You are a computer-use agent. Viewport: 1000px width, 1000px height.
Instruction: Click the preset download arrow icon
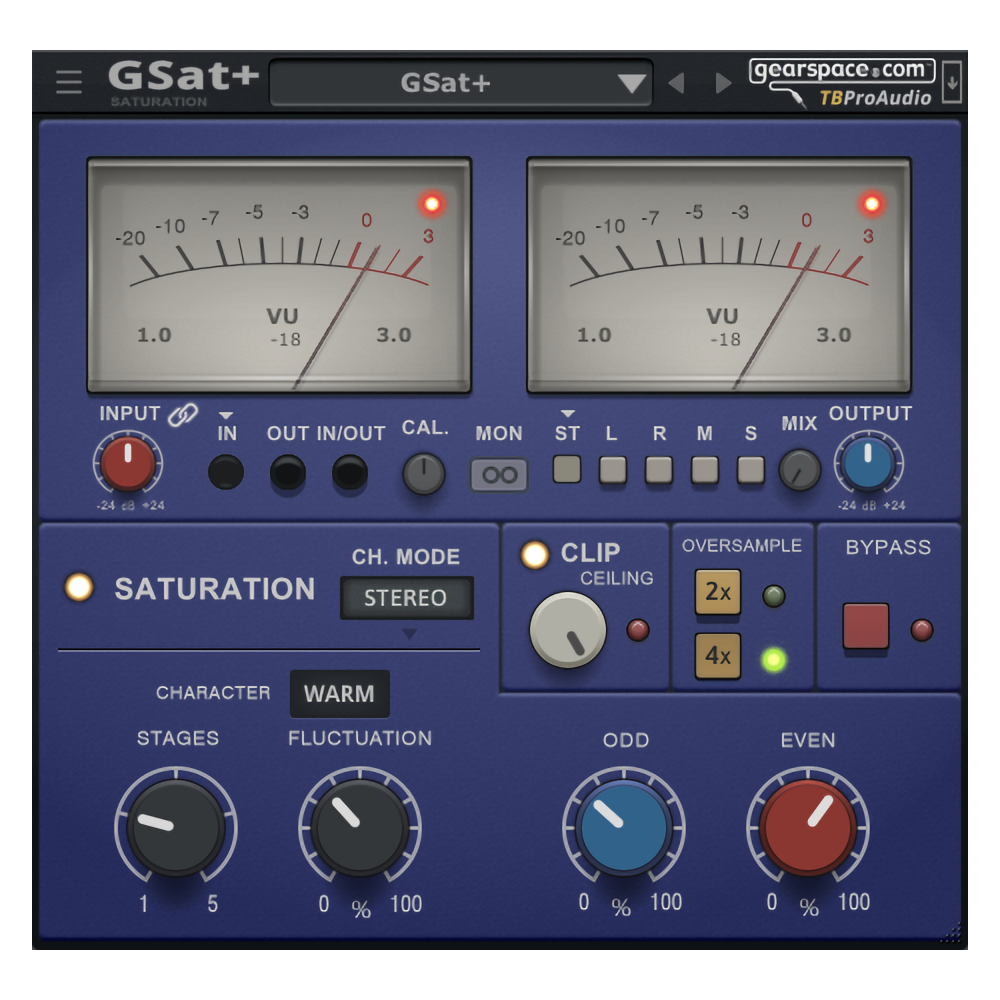point(952,80)
